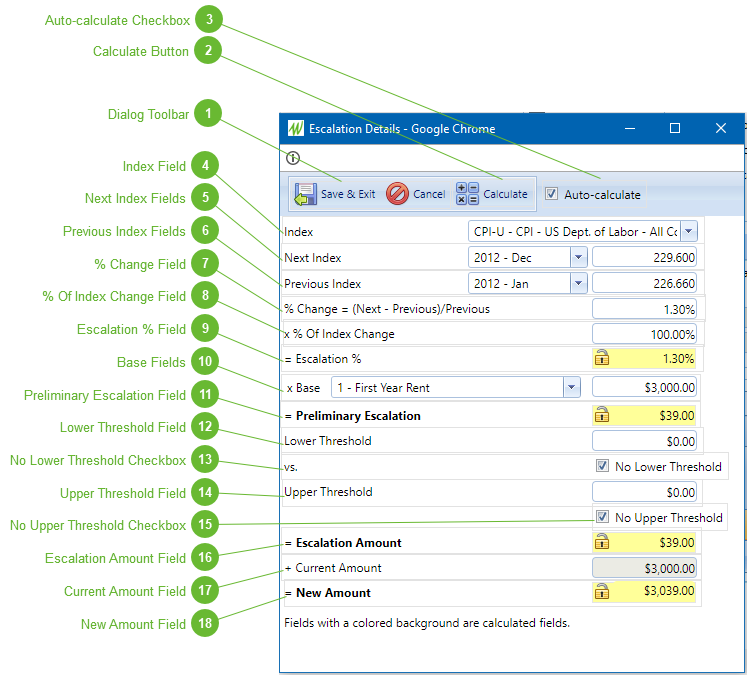Open the Index CPI-U dropdown
The width and height of the screenshot is (750, 678).
click(689, 232)
